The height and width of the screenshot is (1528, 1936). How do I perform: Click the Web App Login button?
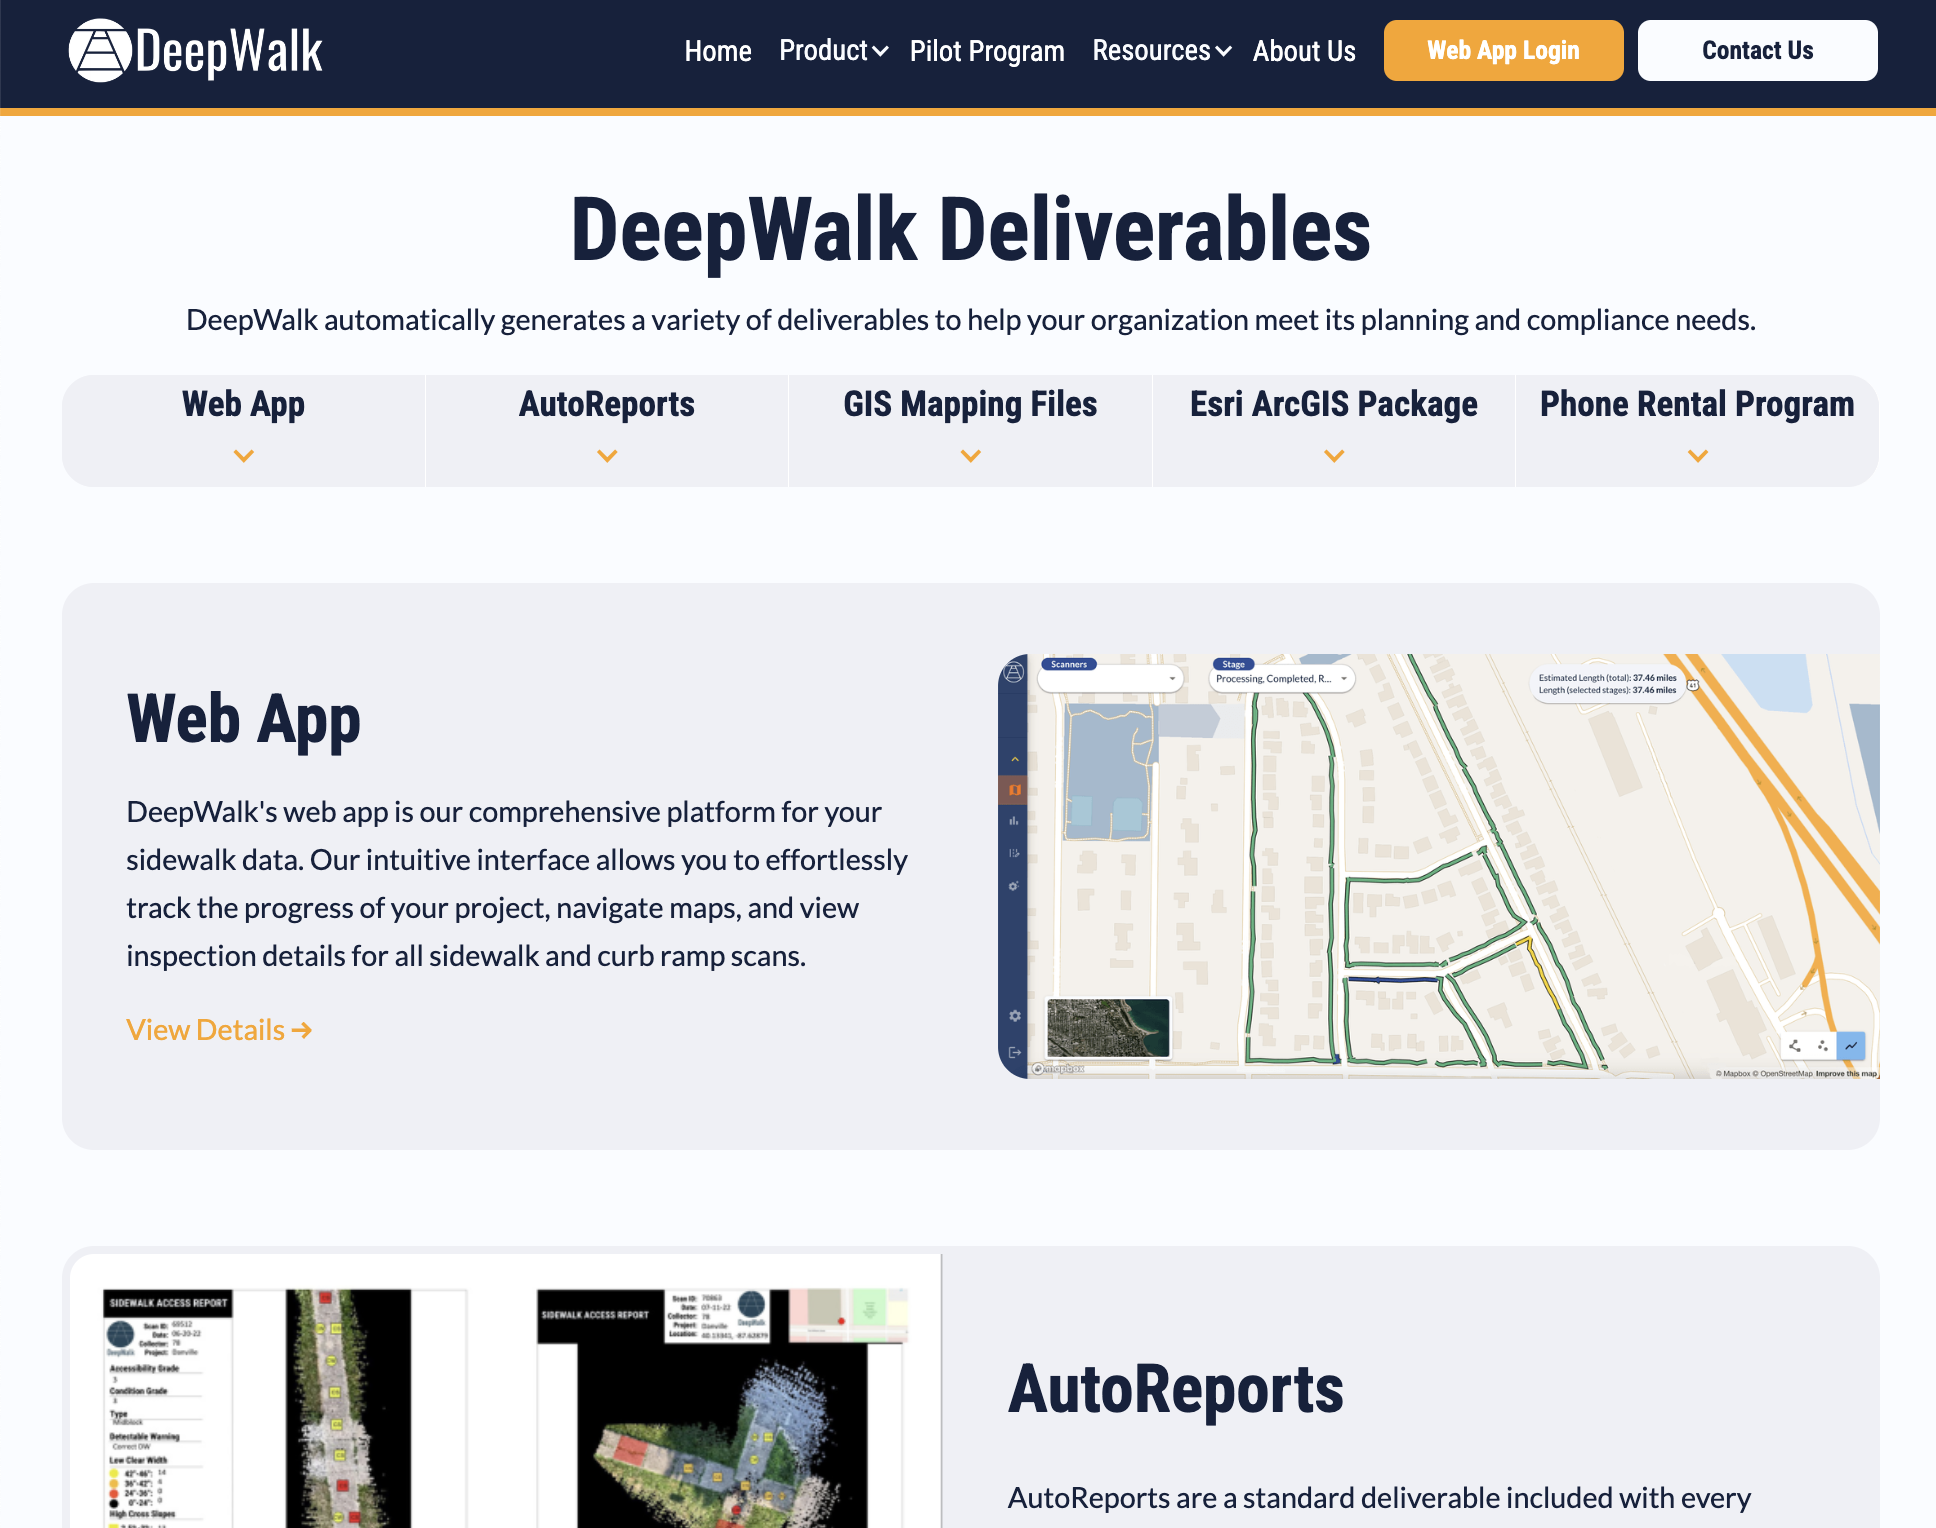pyautogui.click(x=1502, y=51)
